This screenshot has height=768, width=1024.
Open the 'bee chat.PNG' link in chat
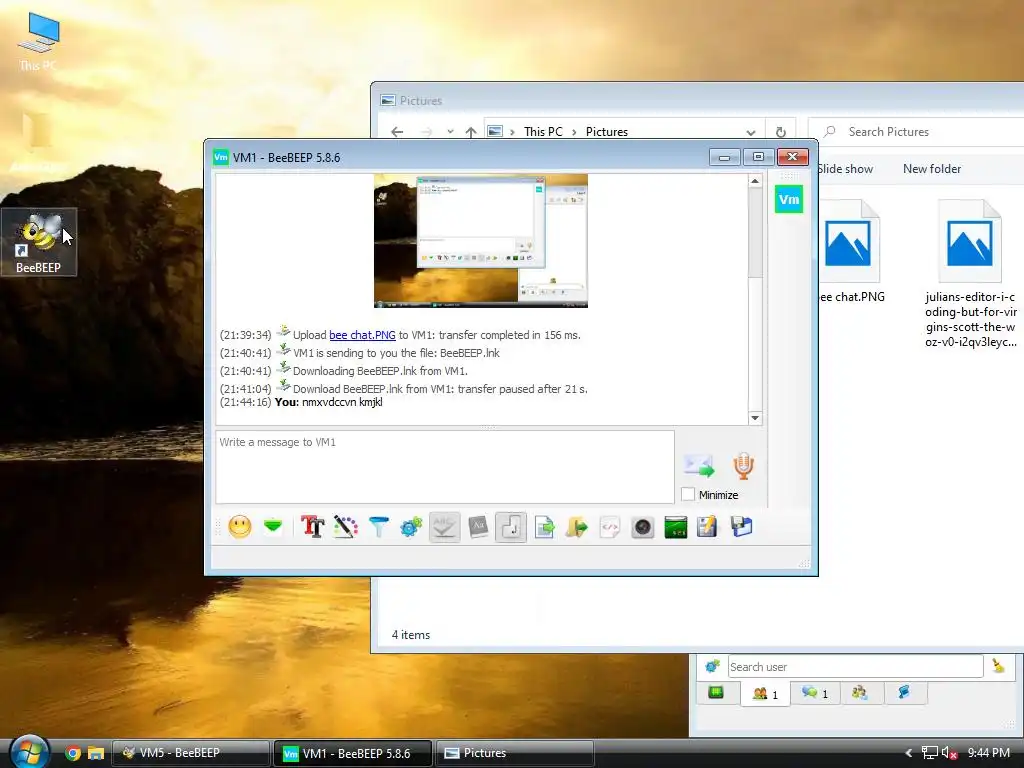362,335
